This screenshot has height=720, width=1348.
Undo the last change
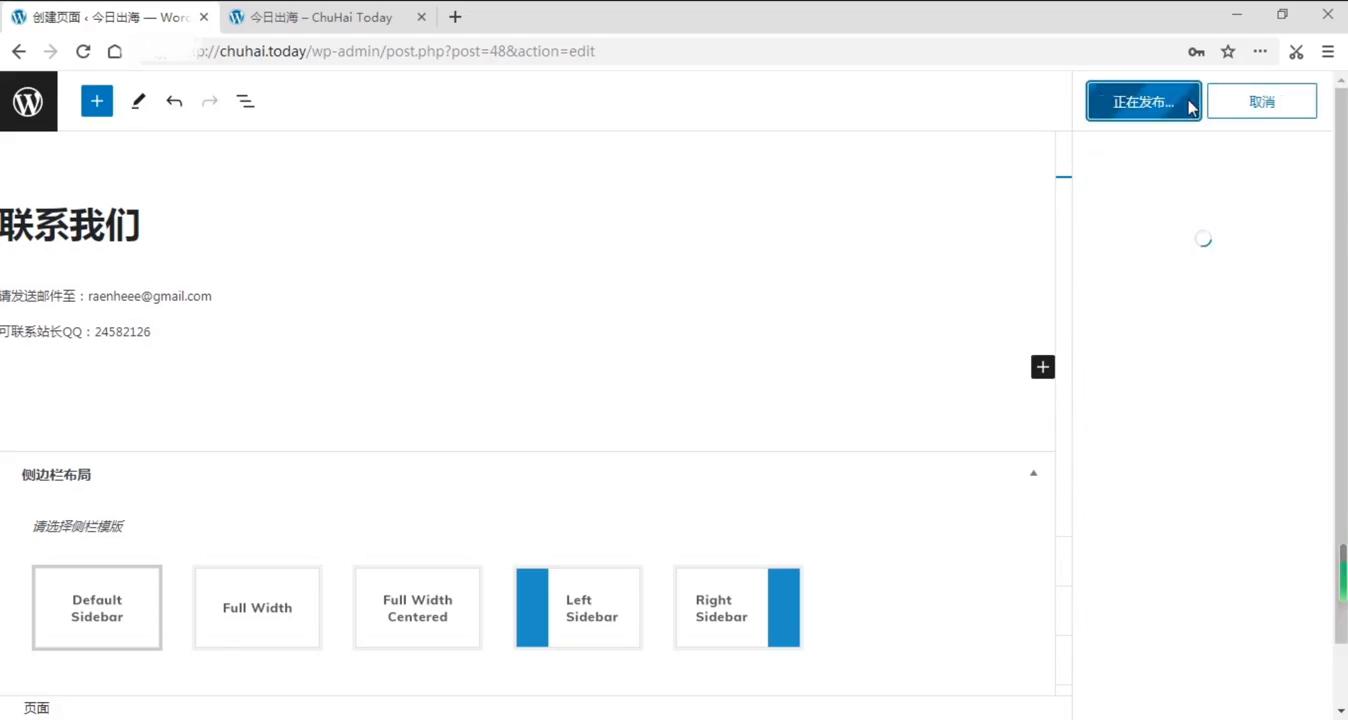point(174,101)
